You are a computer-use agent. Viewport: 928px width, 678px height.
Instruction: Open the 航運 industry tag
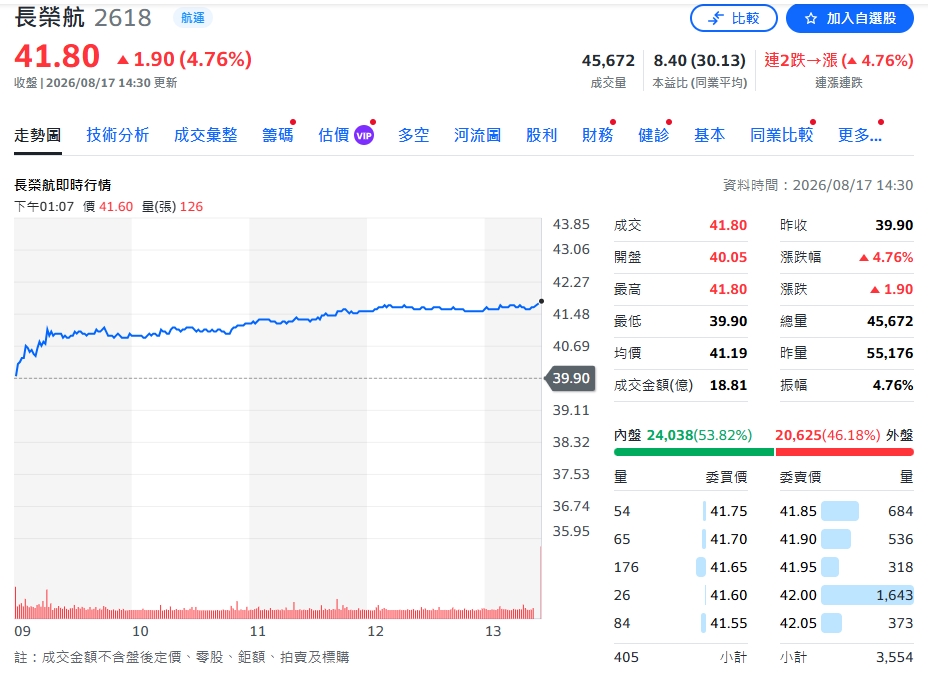pos(193,18)
